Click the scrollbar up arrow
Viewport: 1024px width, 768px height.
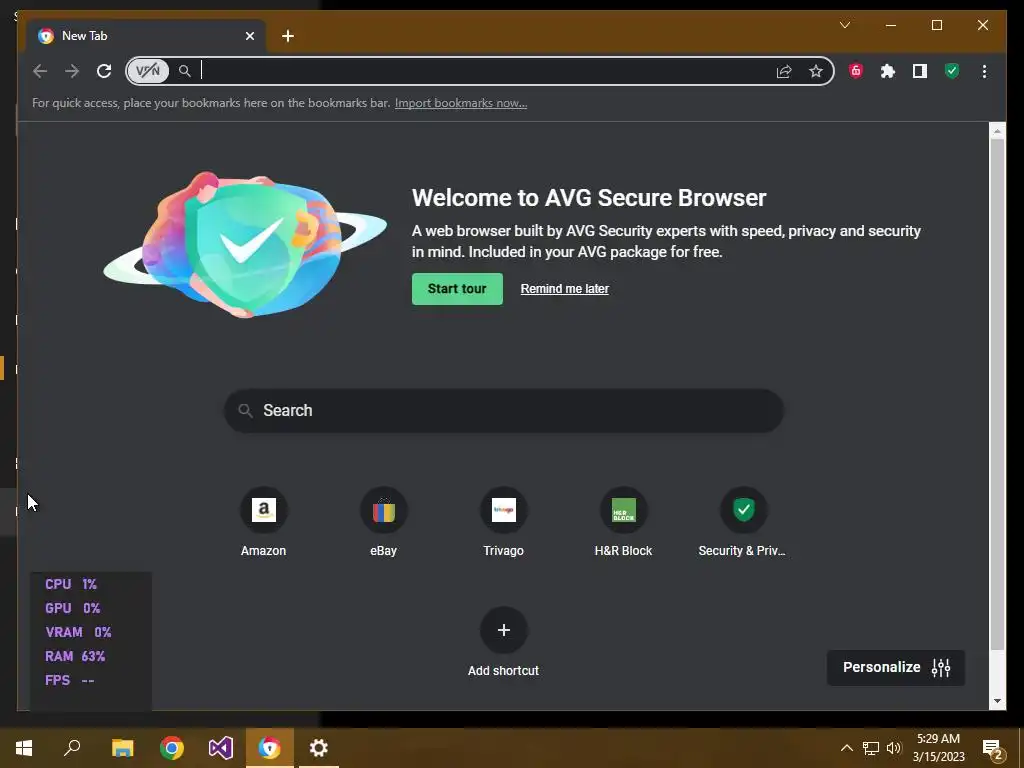(x=997, y=131)
